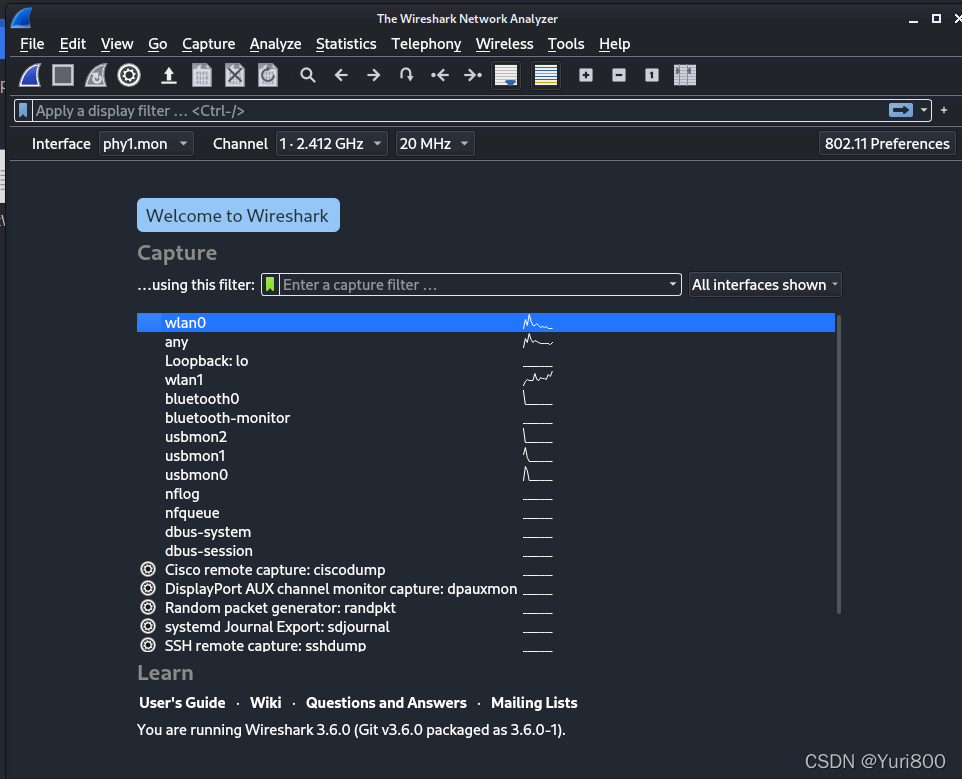Go to specified packet
Viewport: 962px width, 779px height.
pos(406,75)
